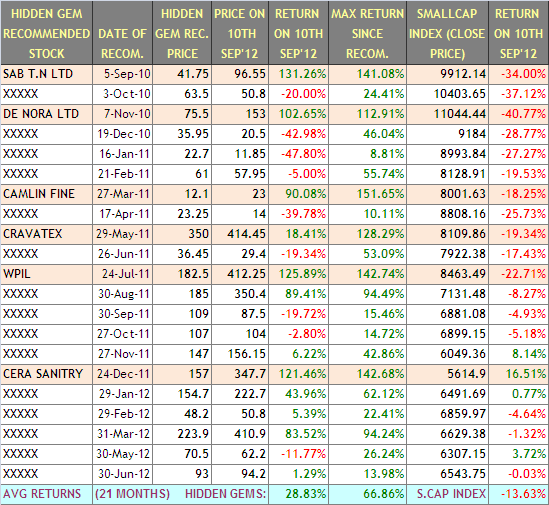Select the AVG RETURNS label
Image resolution: width=549 pixels, height=505 pixels.
(42, 494)
